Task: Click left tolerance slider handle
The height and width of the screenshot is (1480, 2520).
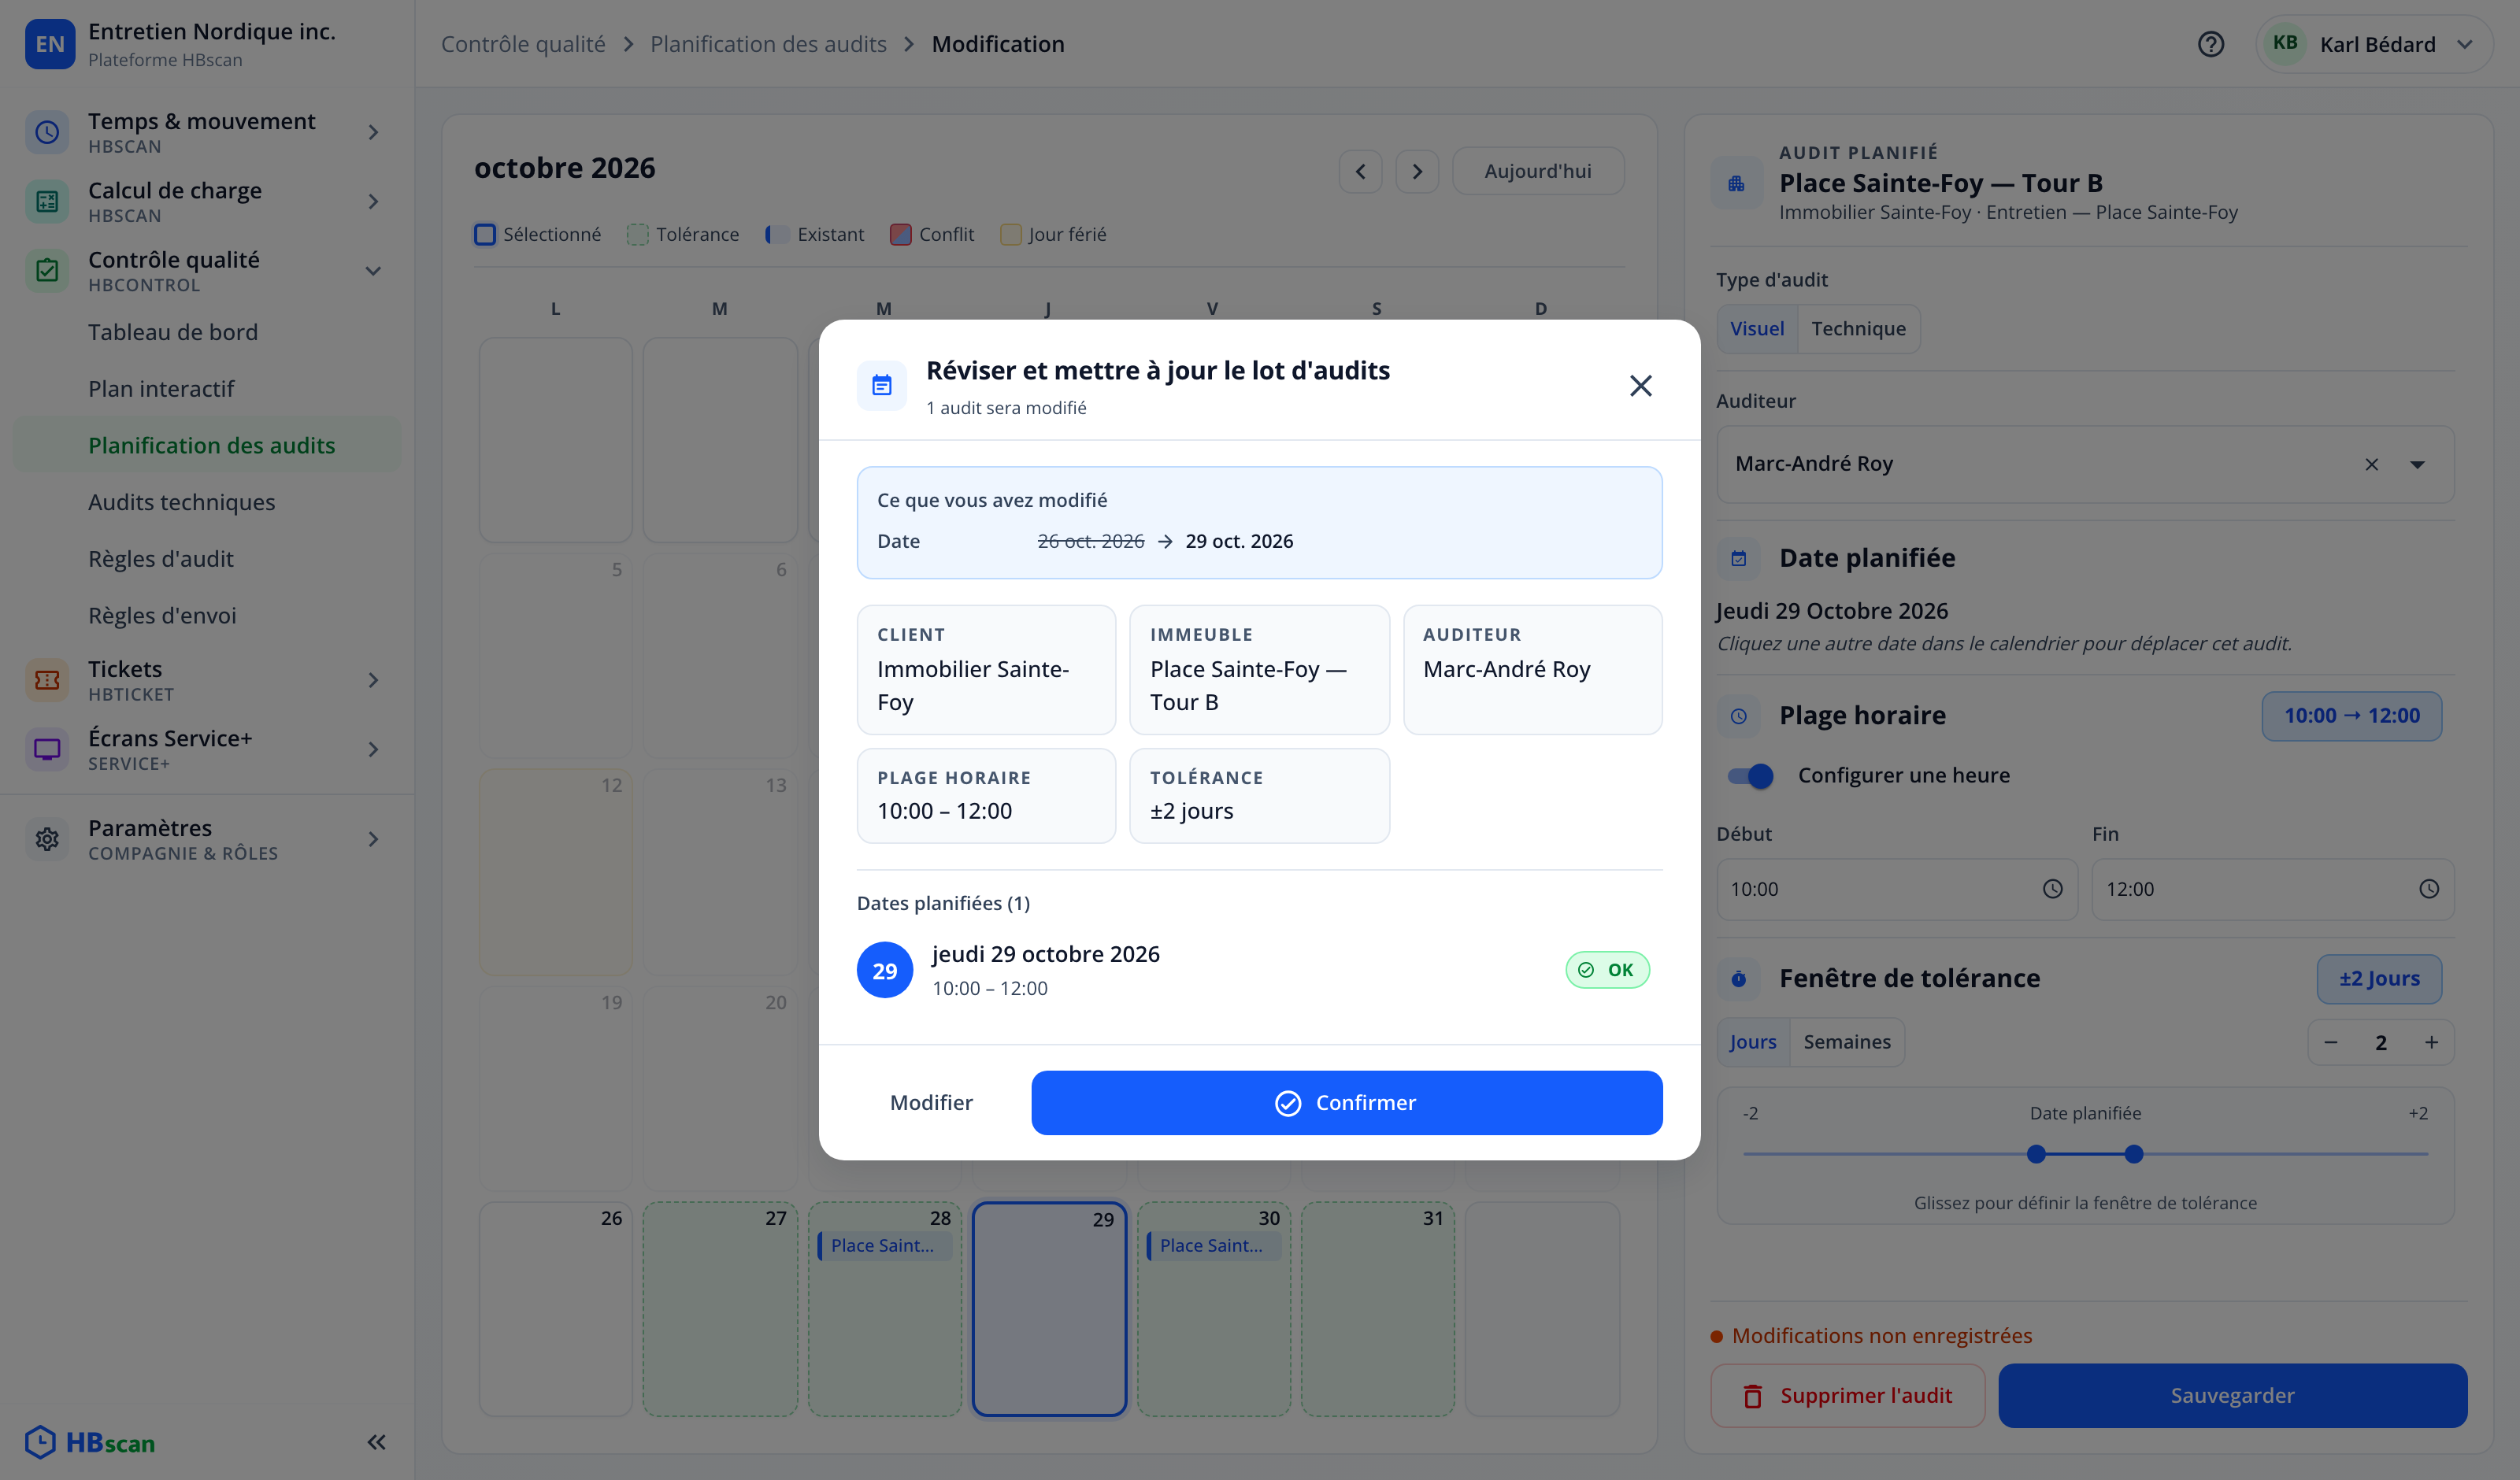Action: click(2036, 1154)
